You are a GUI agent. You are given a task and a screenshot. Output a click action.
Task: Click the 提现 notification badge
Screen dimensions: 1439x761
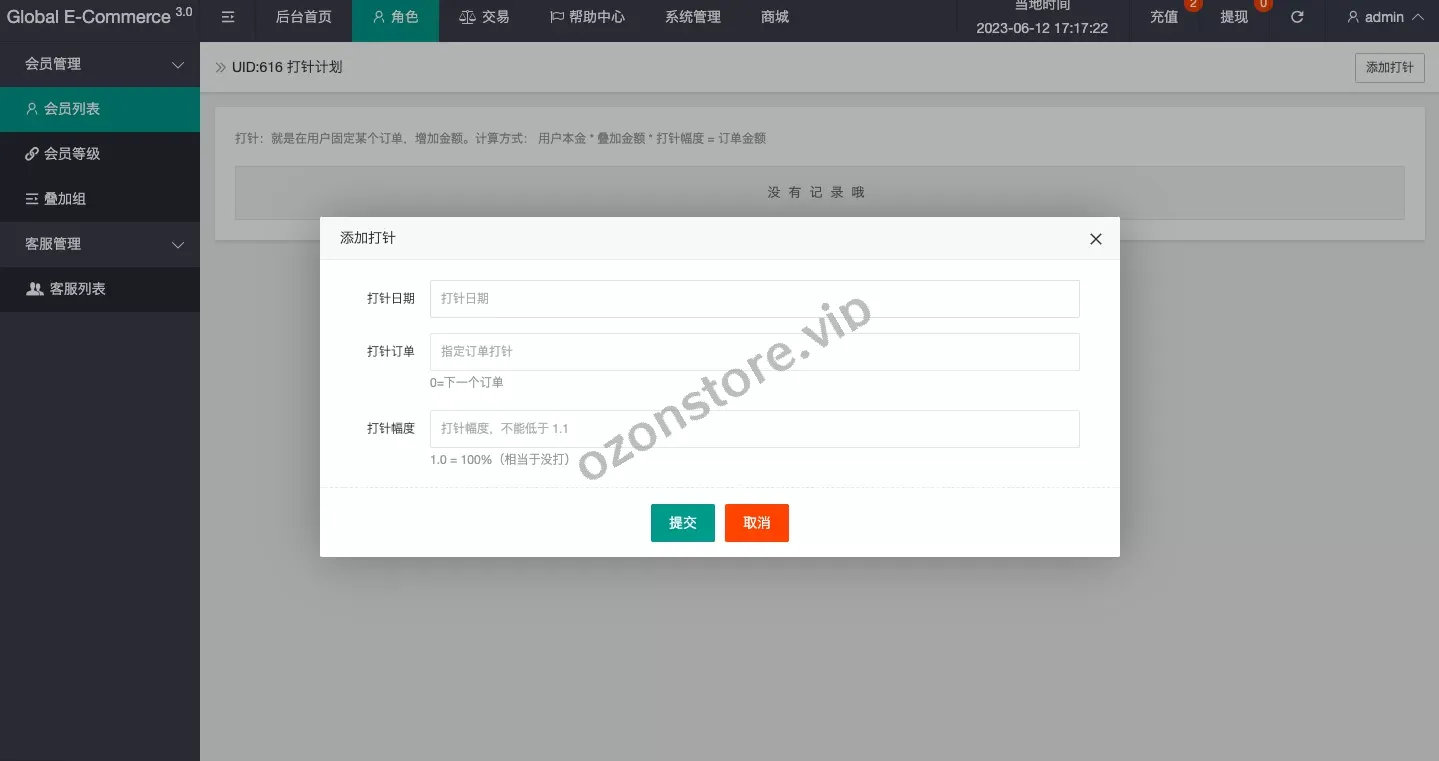[1262, 5]
